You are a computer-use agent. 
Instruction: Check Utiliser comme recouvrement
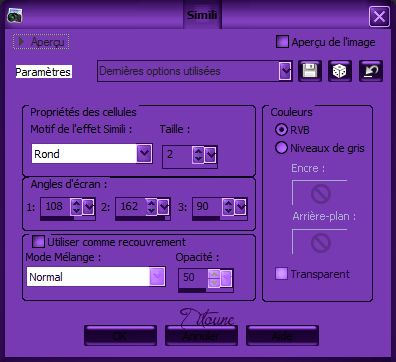(x=38, y=242)
